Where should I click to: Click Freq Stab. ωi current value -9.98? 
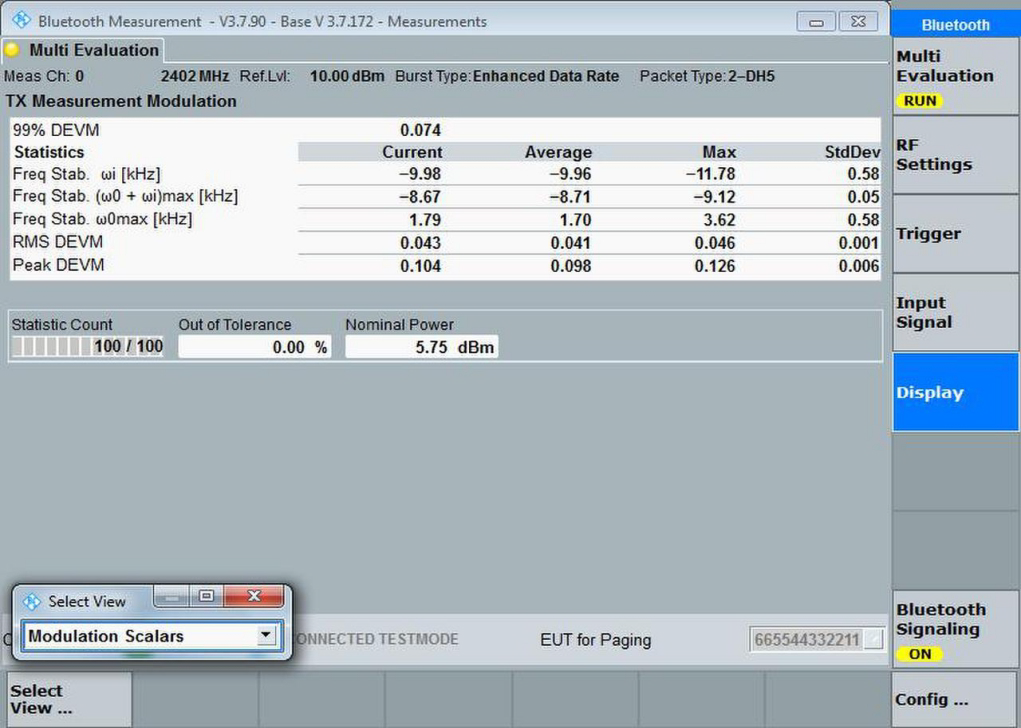420,175
